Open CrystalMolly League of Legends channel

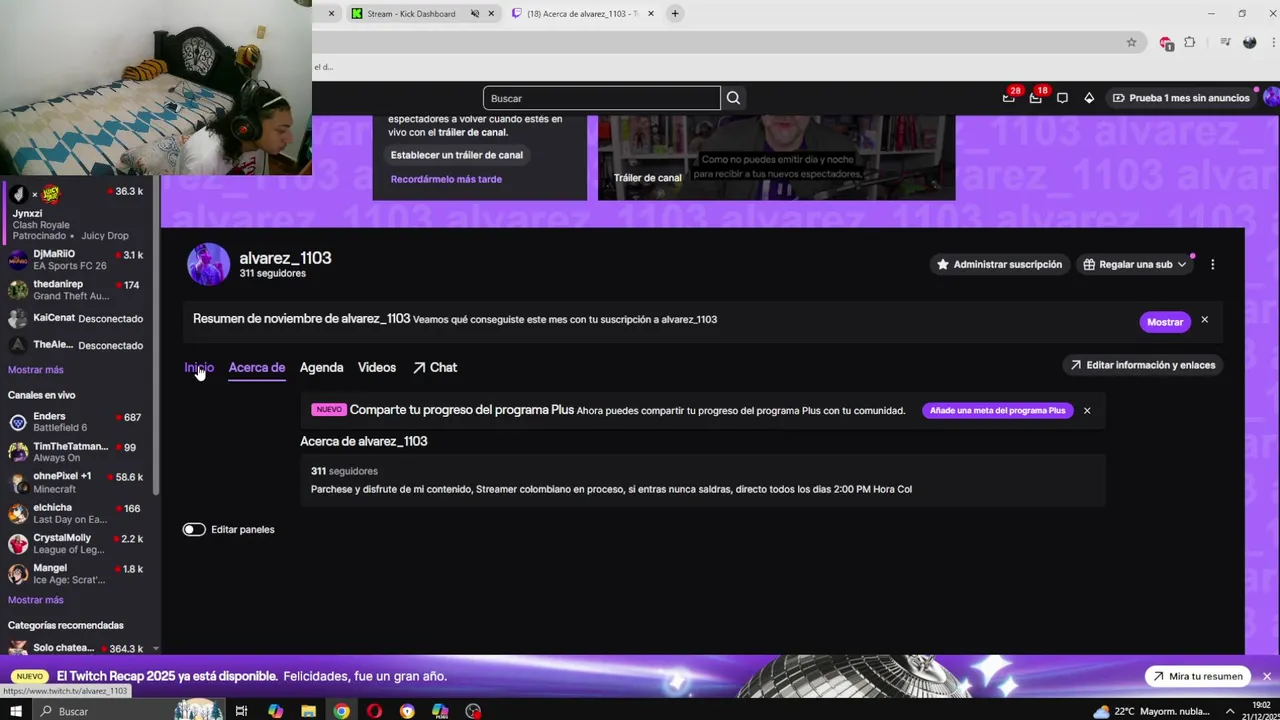[x=78, y=543]
